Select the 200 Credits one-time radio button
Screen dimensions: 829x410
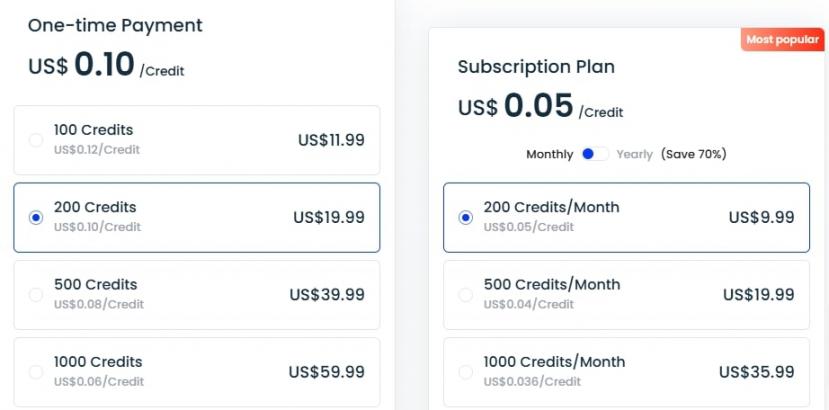(x=36, y=217)
